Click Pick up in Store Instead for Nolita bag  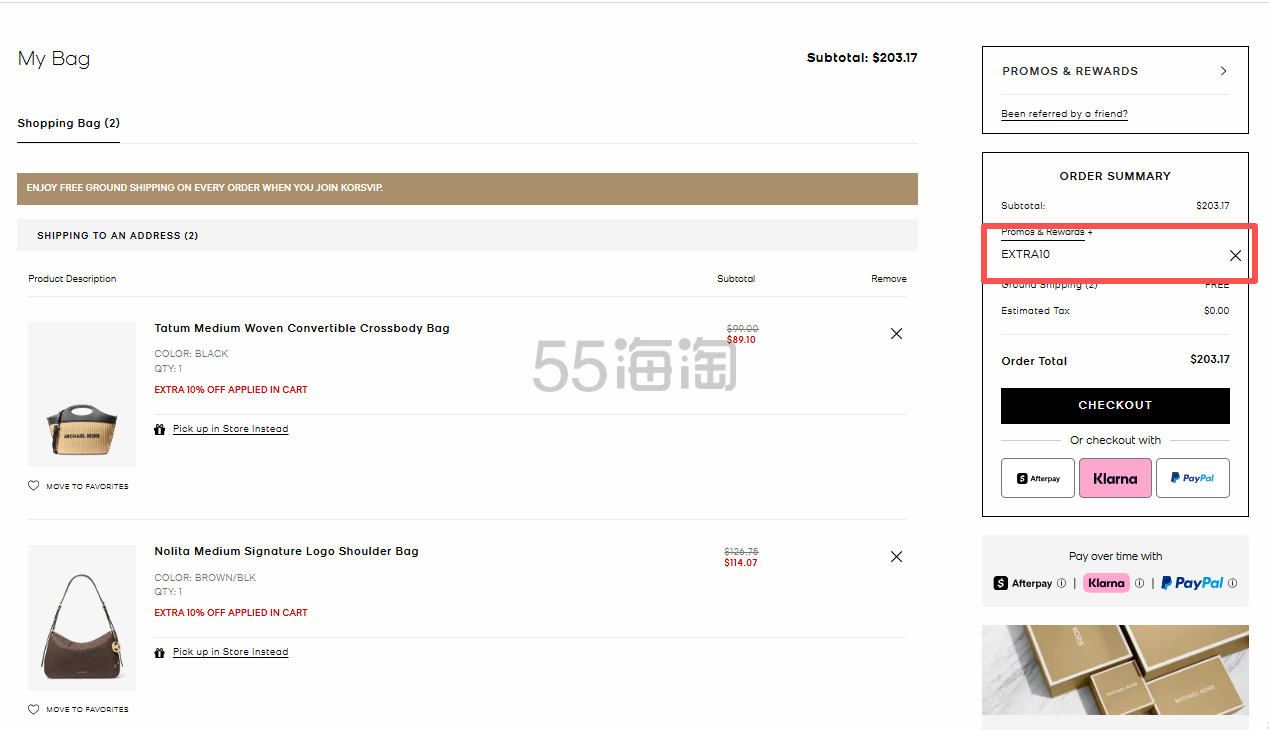point(230,652)
